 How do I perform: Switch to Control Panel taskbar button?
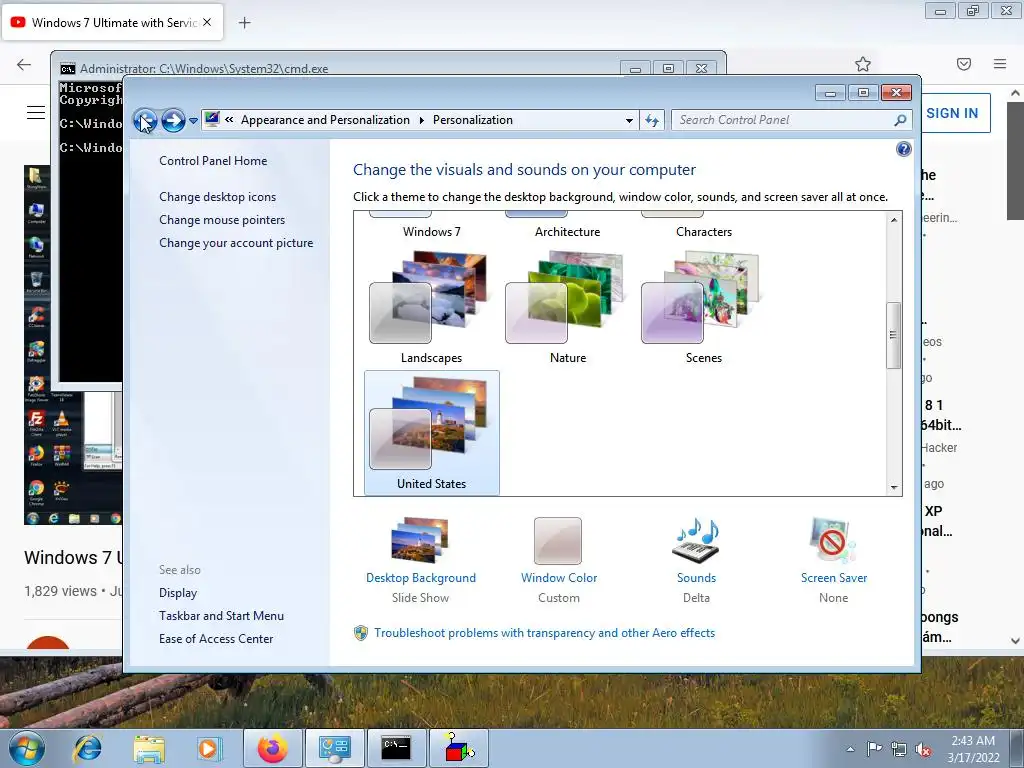pos(334,748)
